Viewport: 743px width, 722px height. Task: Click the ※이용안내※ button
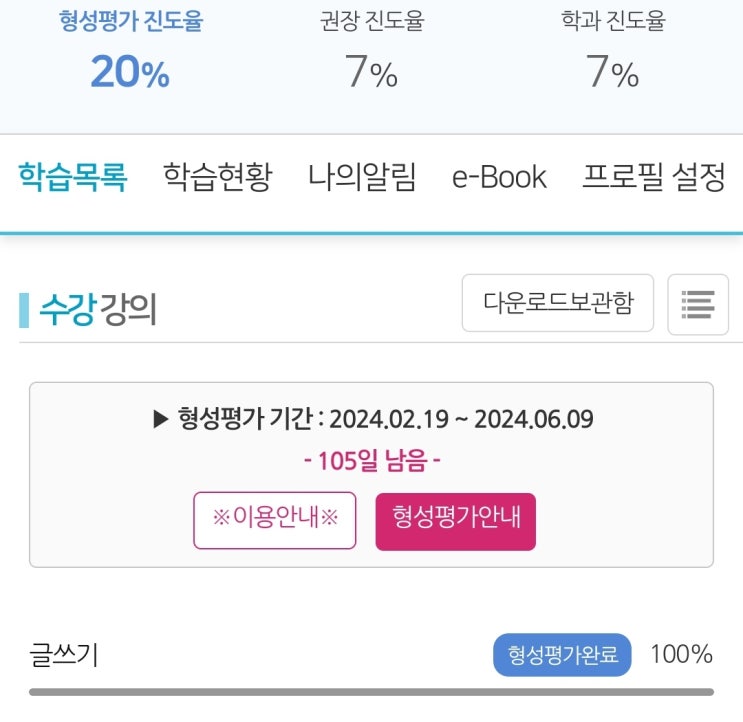[x=275, y=520]
